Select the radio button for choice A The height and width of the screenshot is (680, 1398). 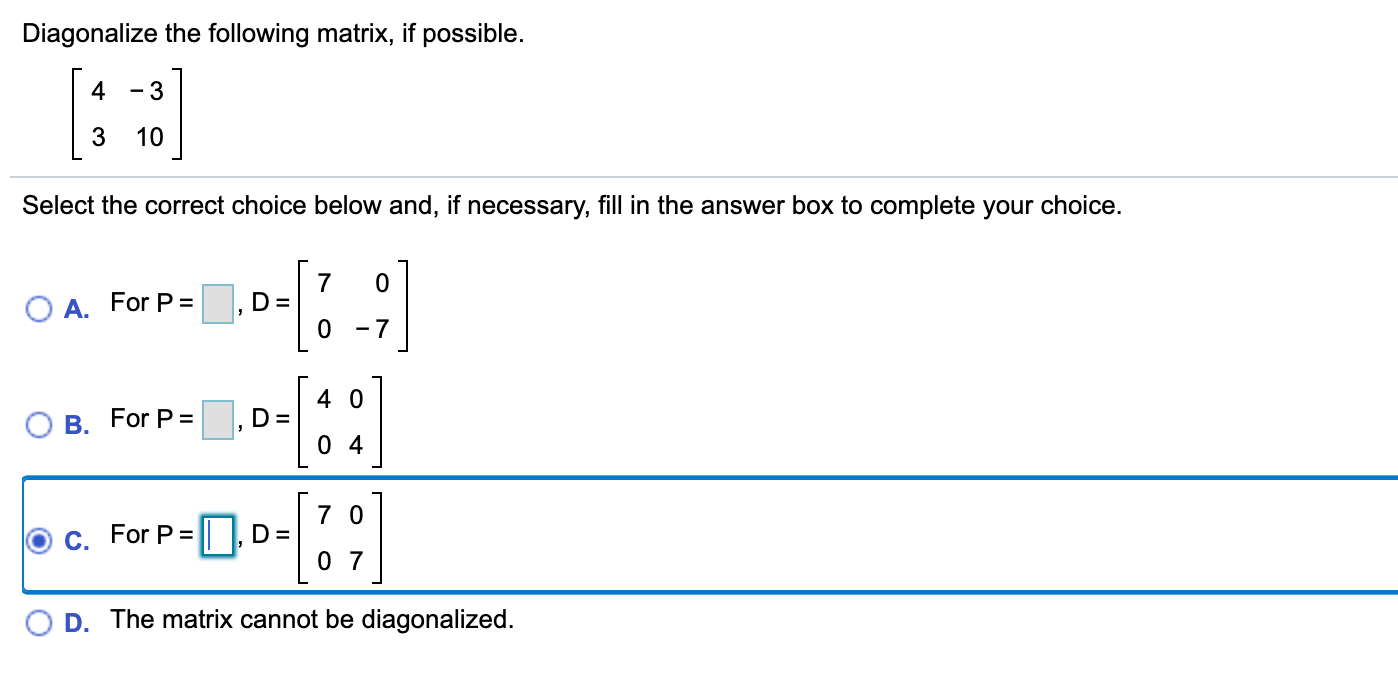click(x=39, y=309)
